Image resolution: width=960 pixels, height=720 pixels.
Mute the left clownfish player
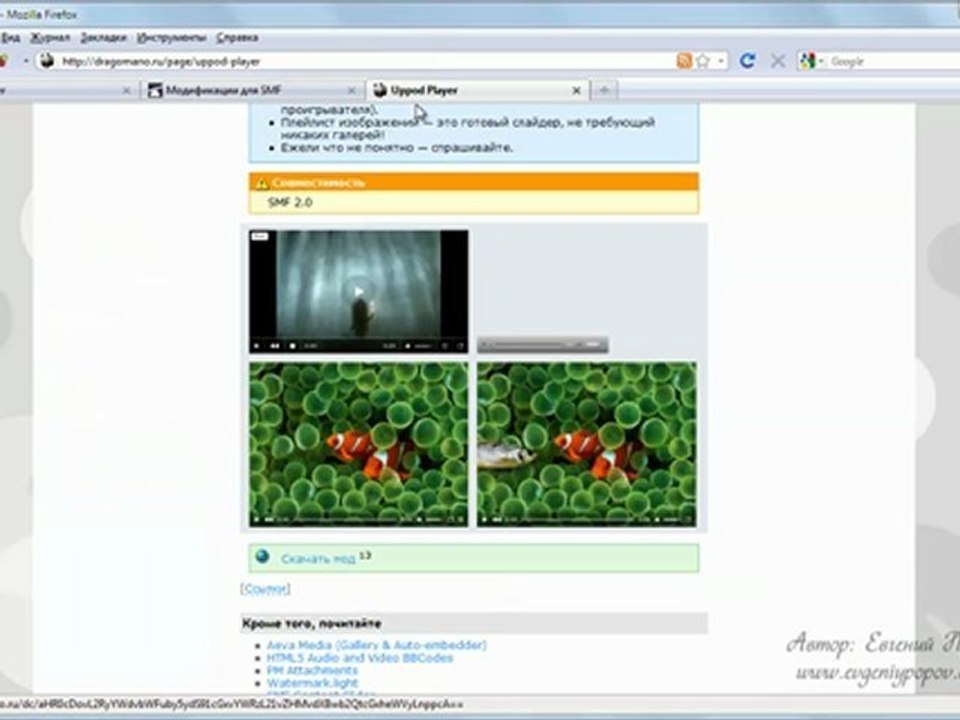click(419, 519)
